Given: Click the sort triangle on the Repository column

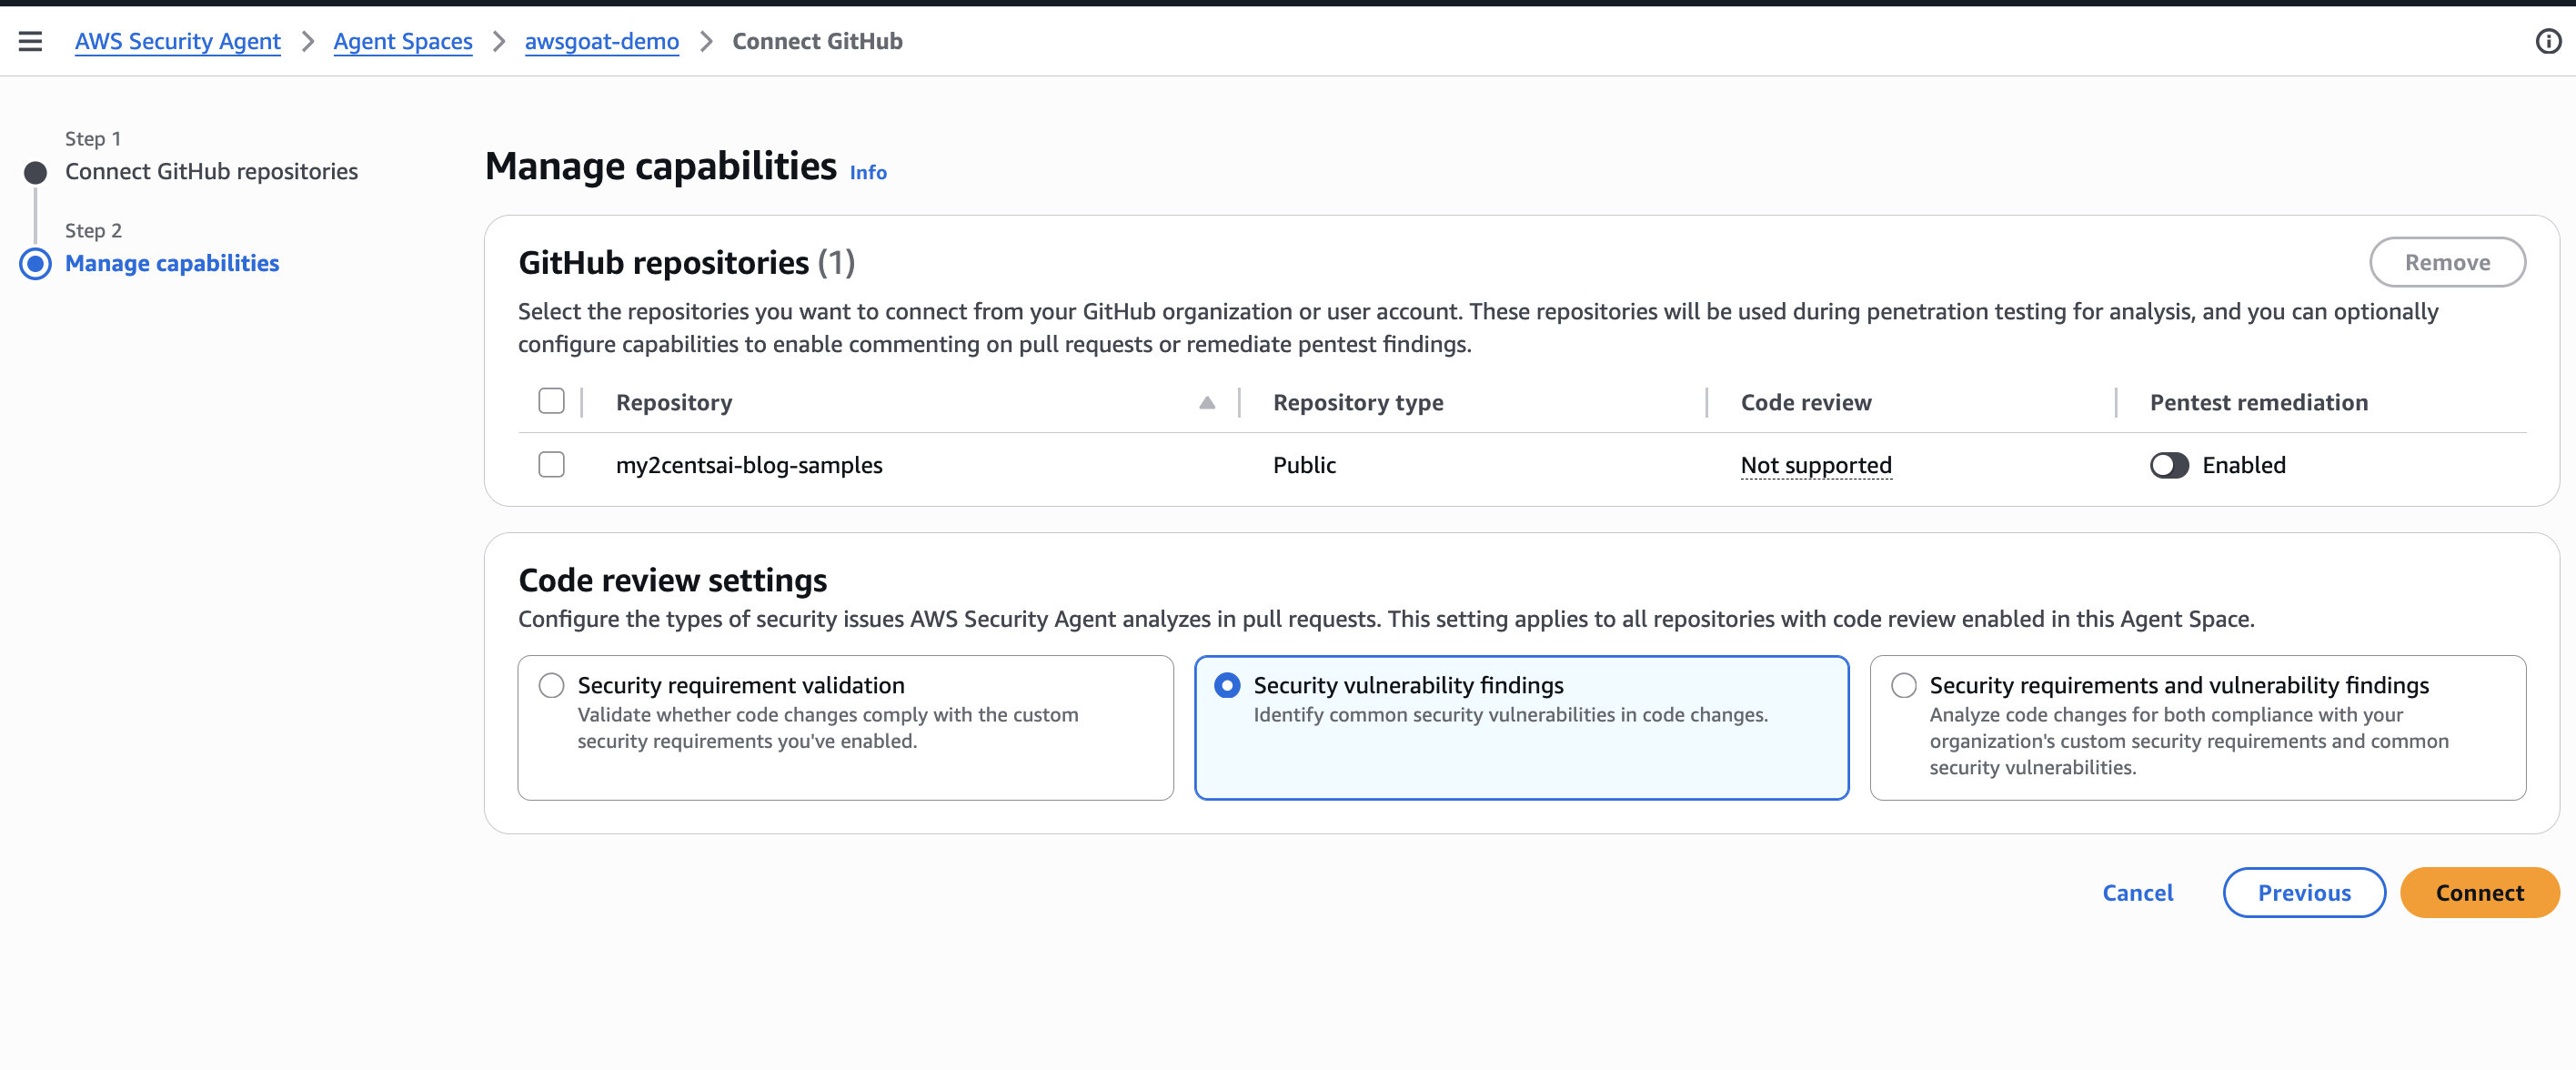Looking at the screenshot, I should (1207, 403).
